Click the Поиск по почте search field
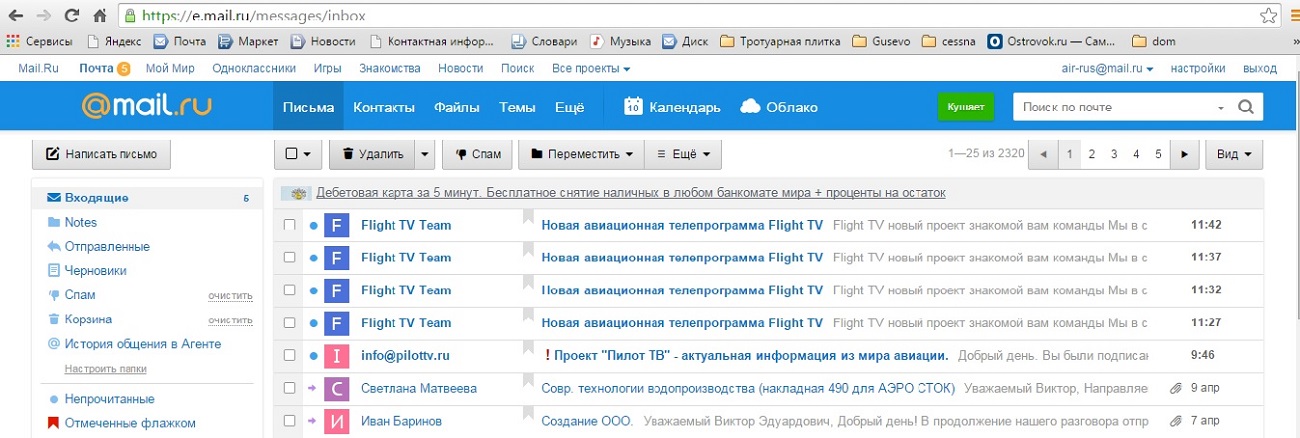This screenshot has height=438, width=1300. pyautogui.click(x=1115, y=107)
